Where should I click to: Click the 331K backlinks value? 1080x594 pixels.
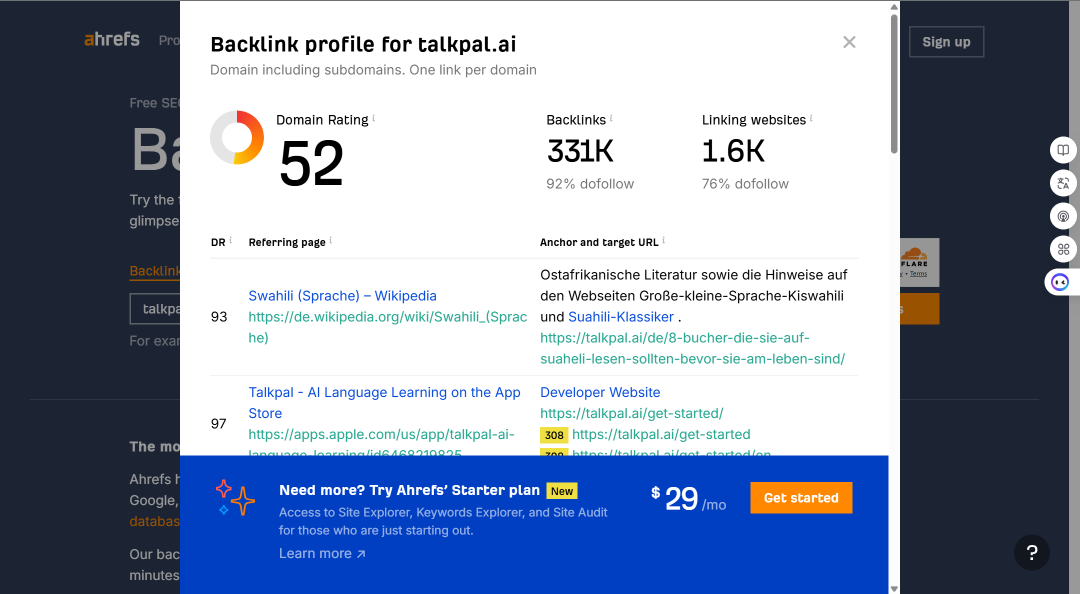point(580,152)
